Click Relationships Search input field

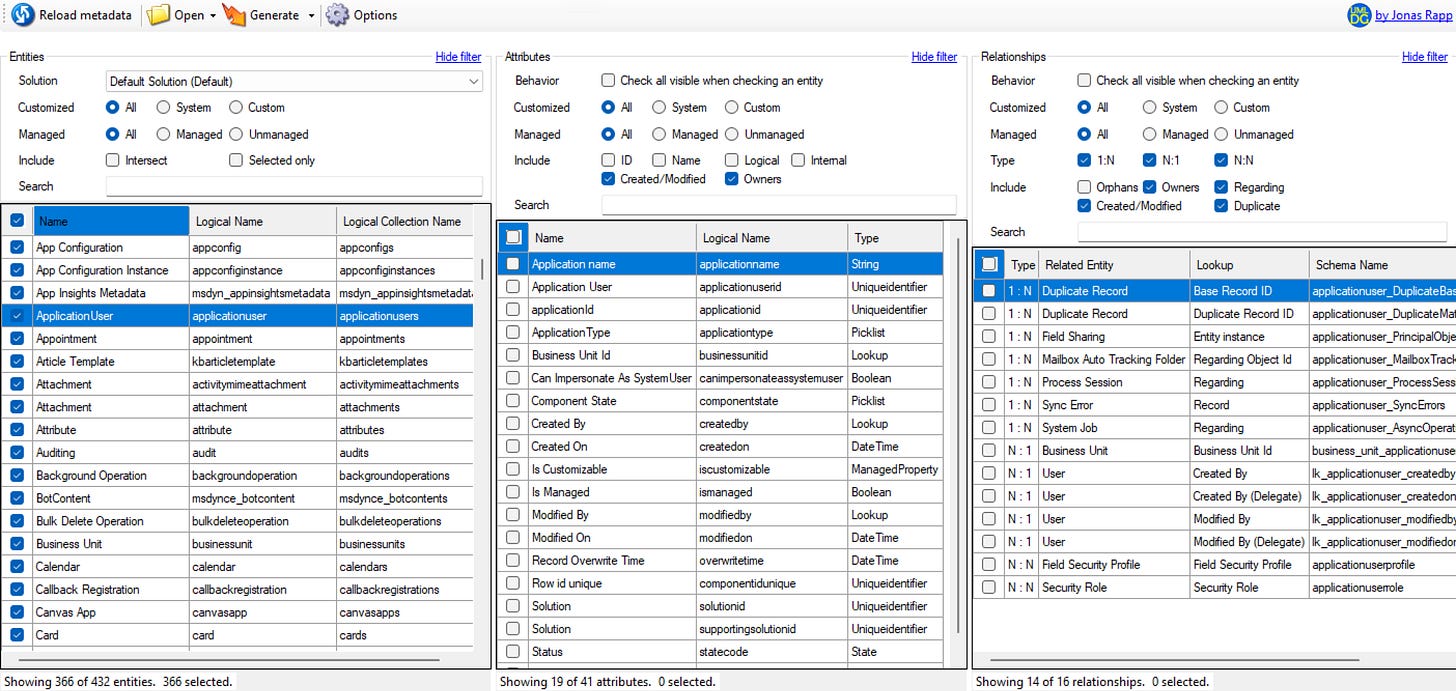point(1262,232)
